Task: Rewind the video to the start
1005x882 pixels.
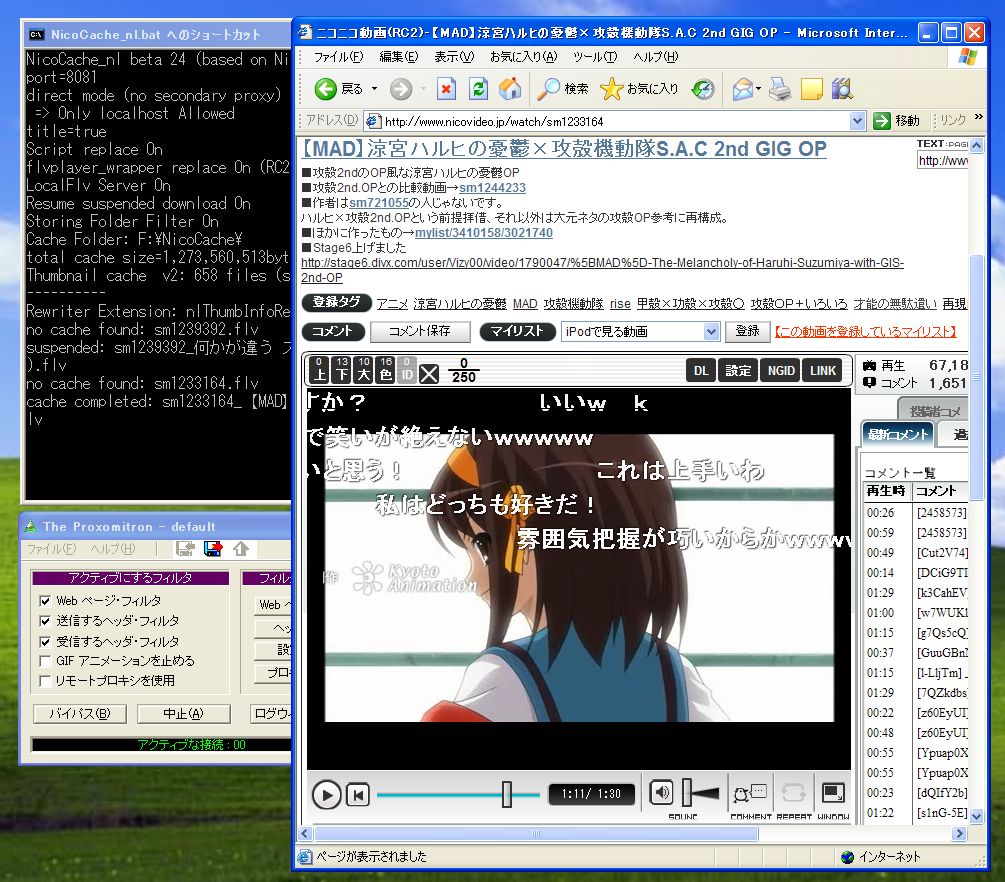Action: coord(358,795)
